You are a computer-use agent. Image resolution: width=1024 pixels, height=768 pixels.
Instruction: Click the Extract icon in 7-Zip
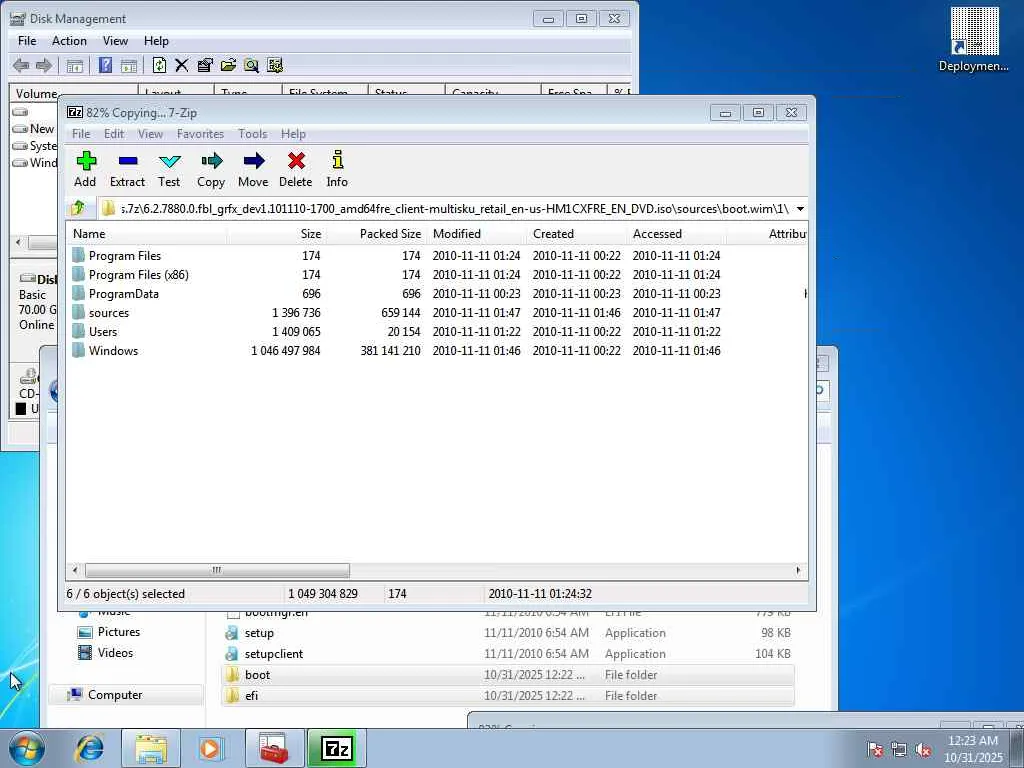tap(127, 169)
